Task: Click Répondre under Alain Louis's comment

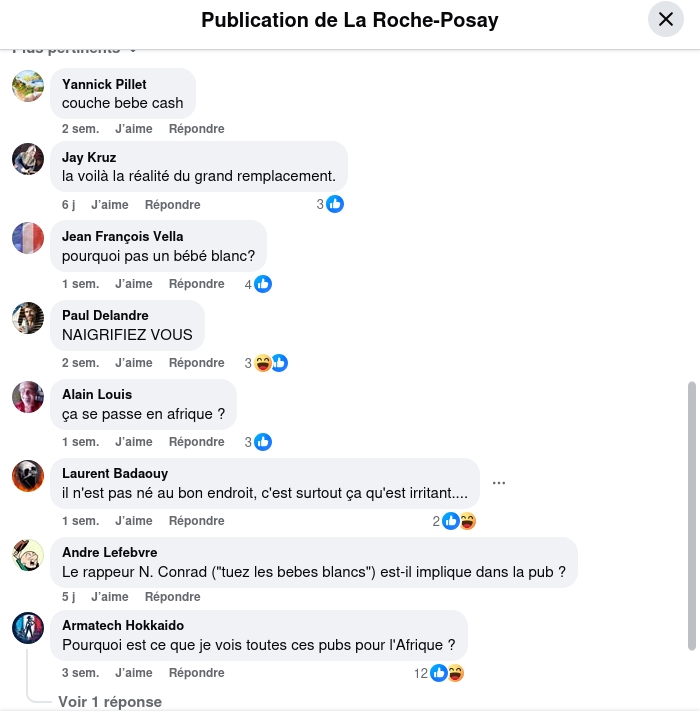Action: pyautogui.click(x=196, y=442)
